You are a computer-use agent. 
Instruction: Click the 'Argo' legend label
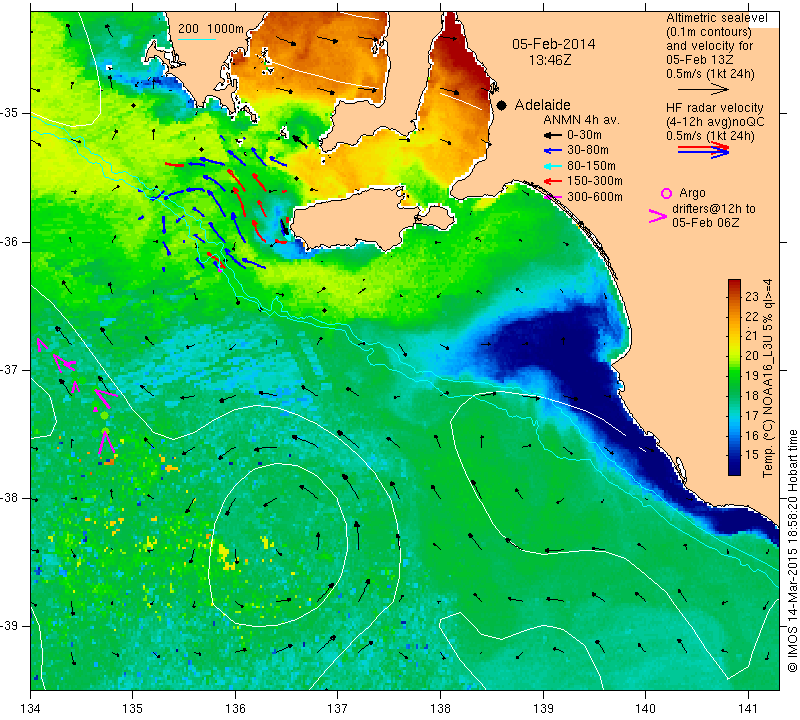pos(692,193)
